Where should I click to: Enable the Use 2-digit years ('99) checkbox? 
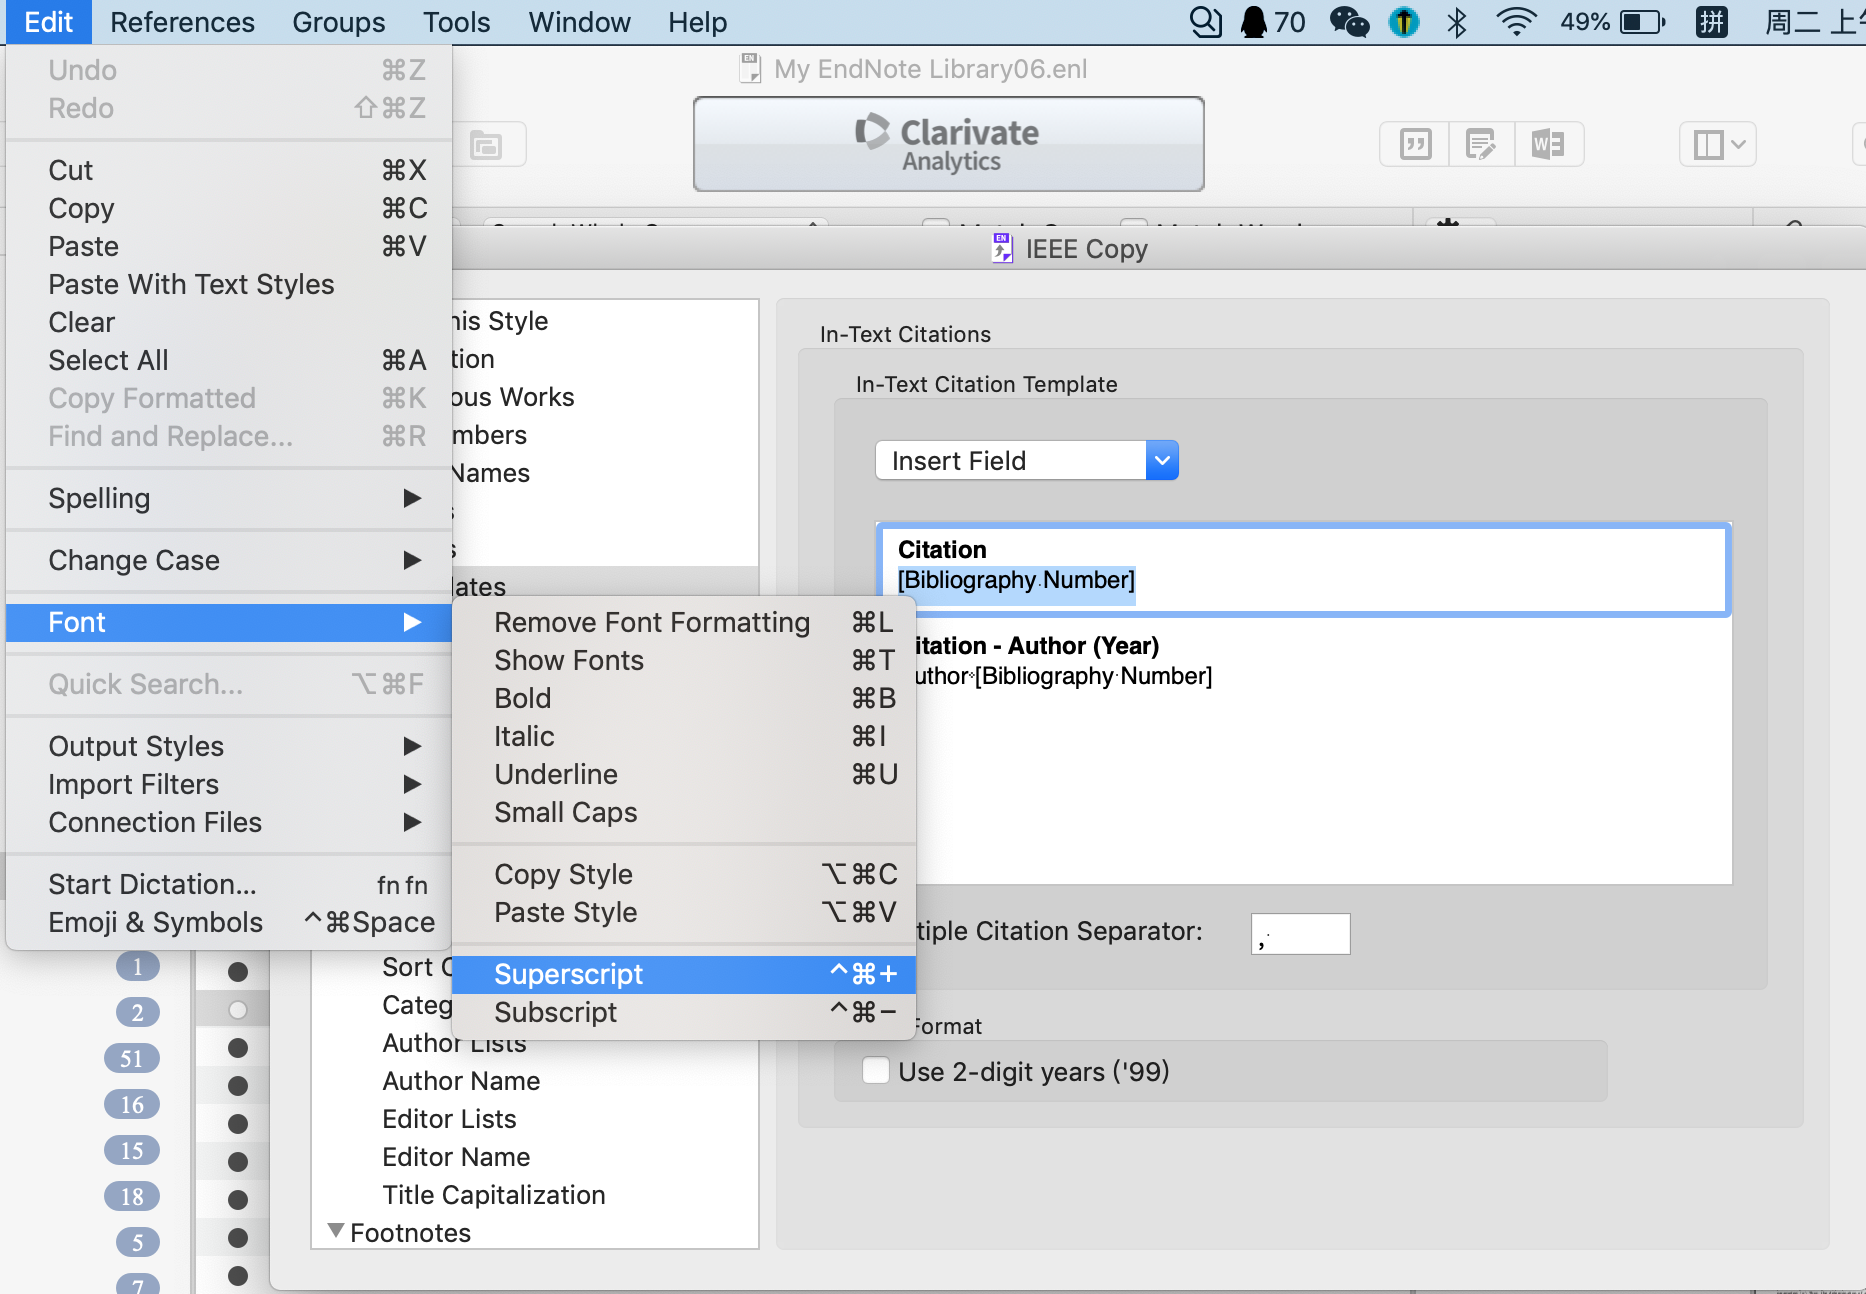tap(875, 1070)
